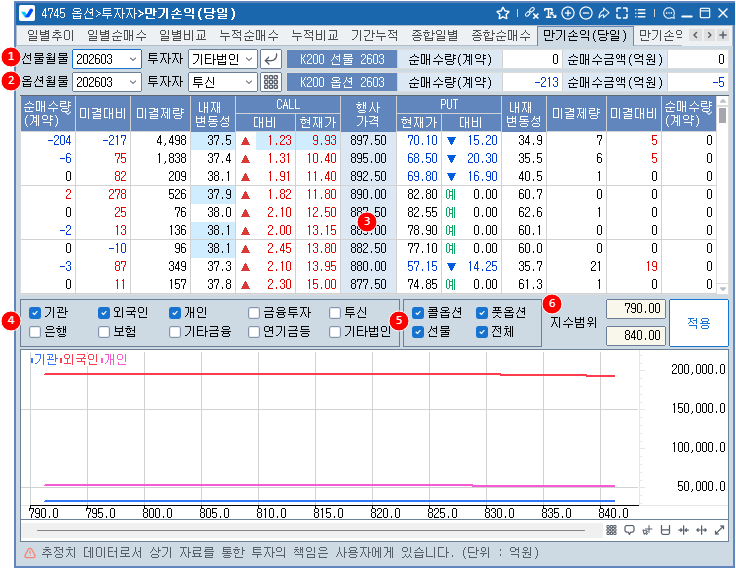Click the K200 옵션 2603 button
Viewport: 736px width, 569px height.
pyautogui.click(x=342, y=82)
